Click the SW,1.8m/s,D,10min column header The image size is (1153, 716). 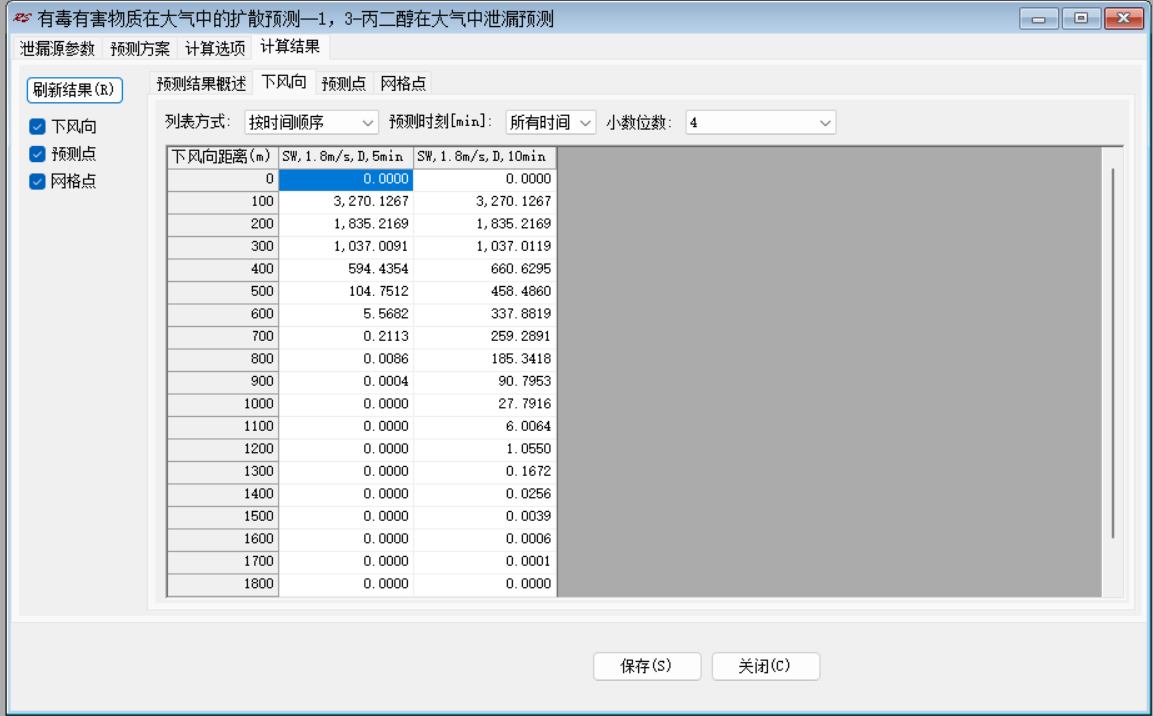pyautogui.click(x=485, y=157)
